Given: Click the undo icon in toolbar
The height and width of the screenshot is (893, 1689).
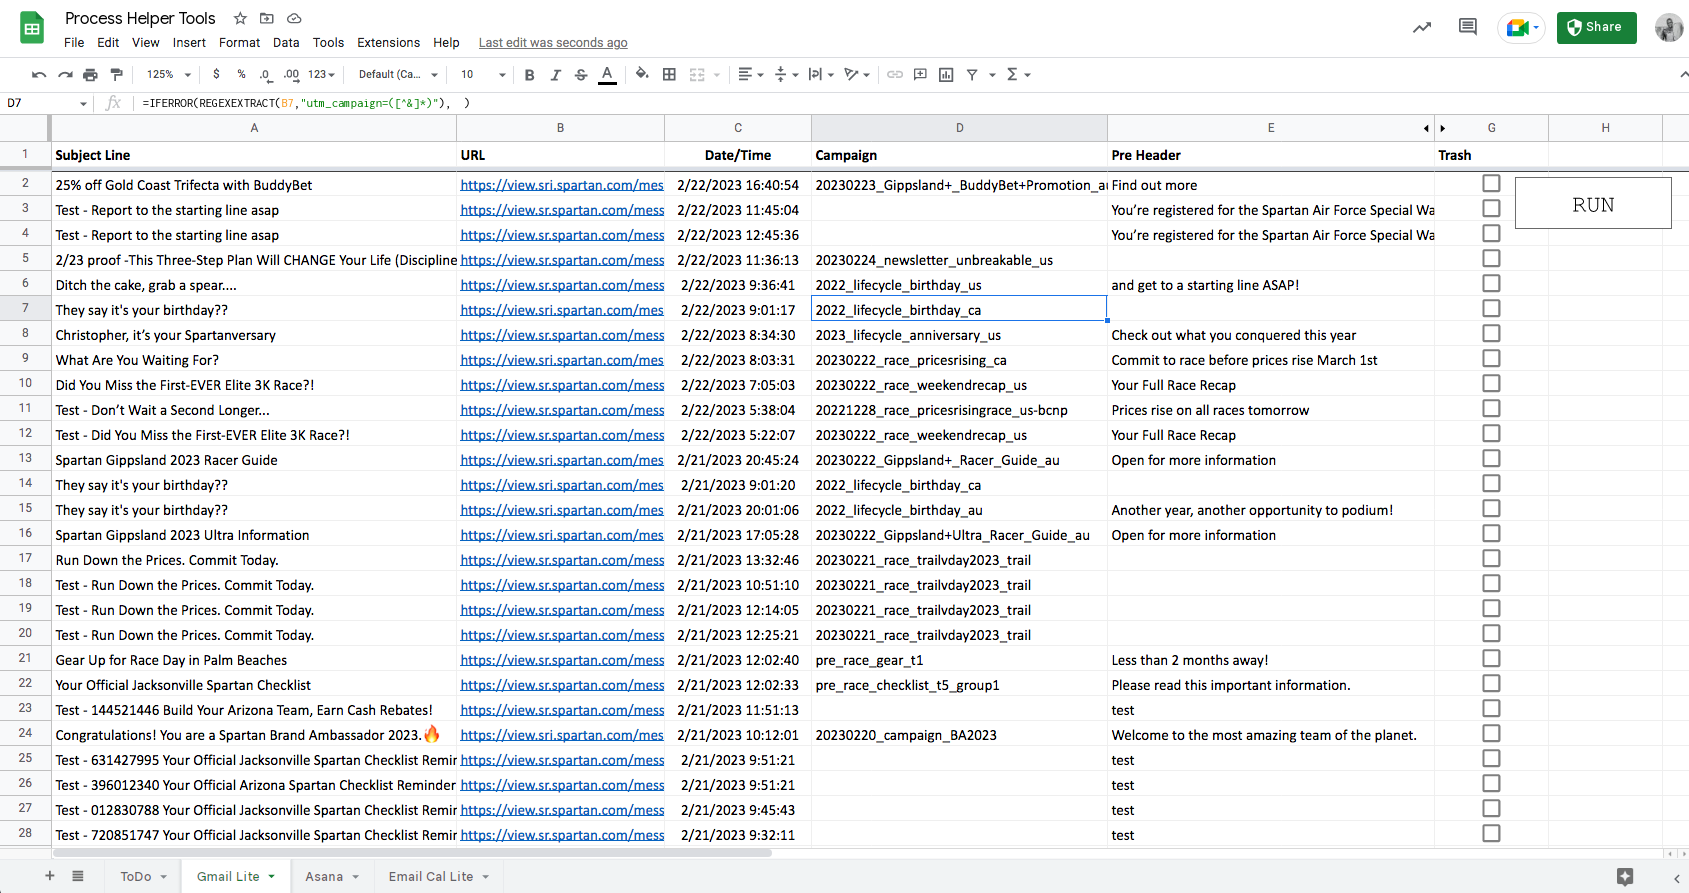Looking at the screenshot, I should click(39, 75).
